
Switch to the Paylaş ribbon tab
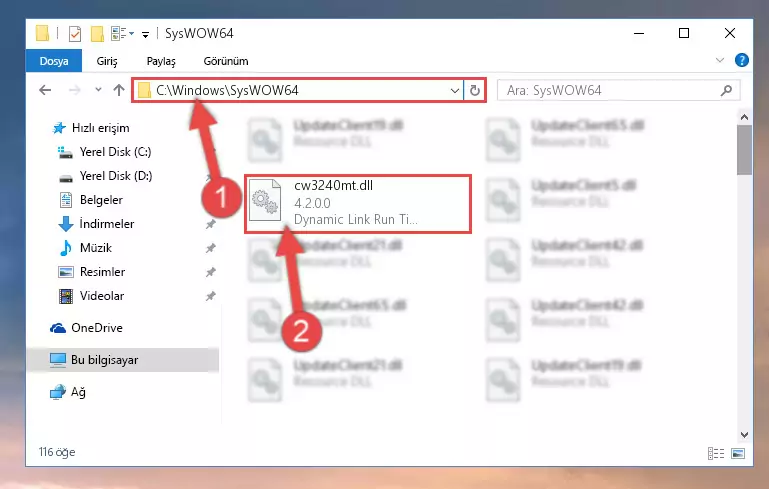[x=161, y=61]
